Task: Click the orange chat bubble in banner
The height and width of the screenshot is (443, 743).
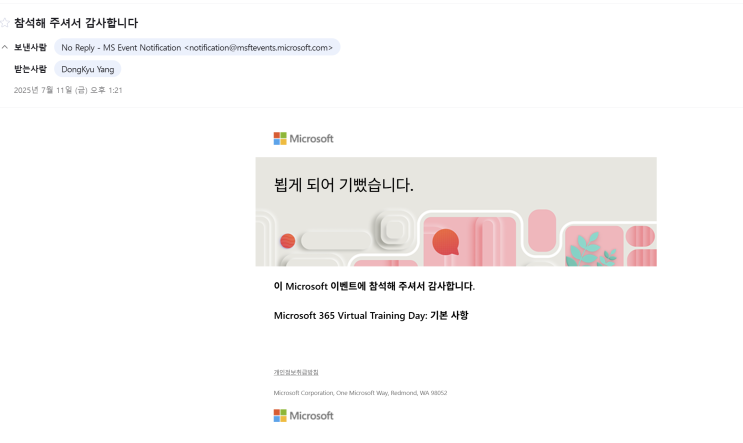Action: point(445,242)
